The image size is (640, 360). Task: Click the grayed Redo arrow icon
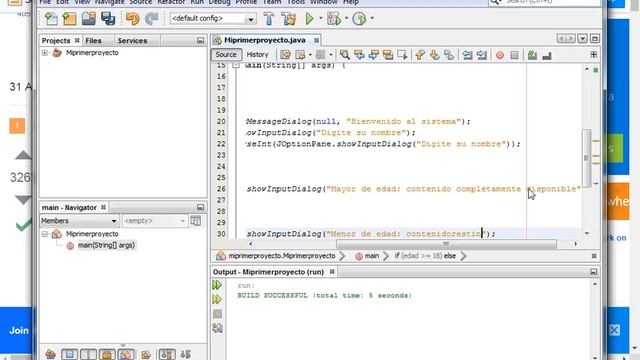pos(151,19)
